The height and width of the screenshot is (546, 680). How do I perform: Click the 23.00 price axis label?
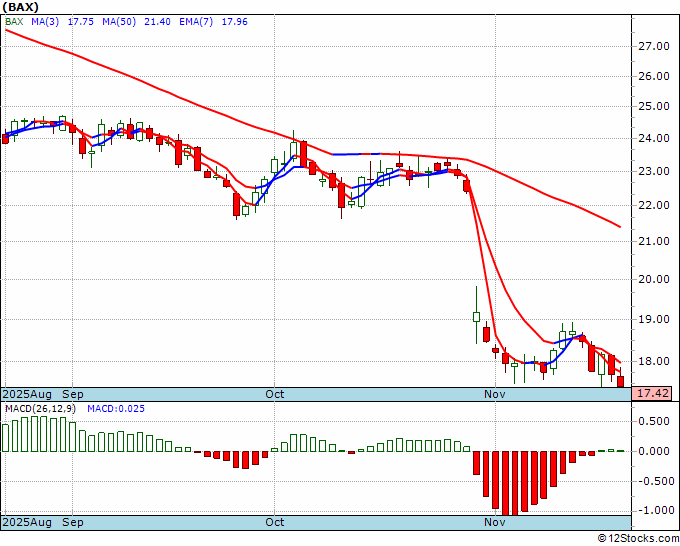[x=654, y=171]
